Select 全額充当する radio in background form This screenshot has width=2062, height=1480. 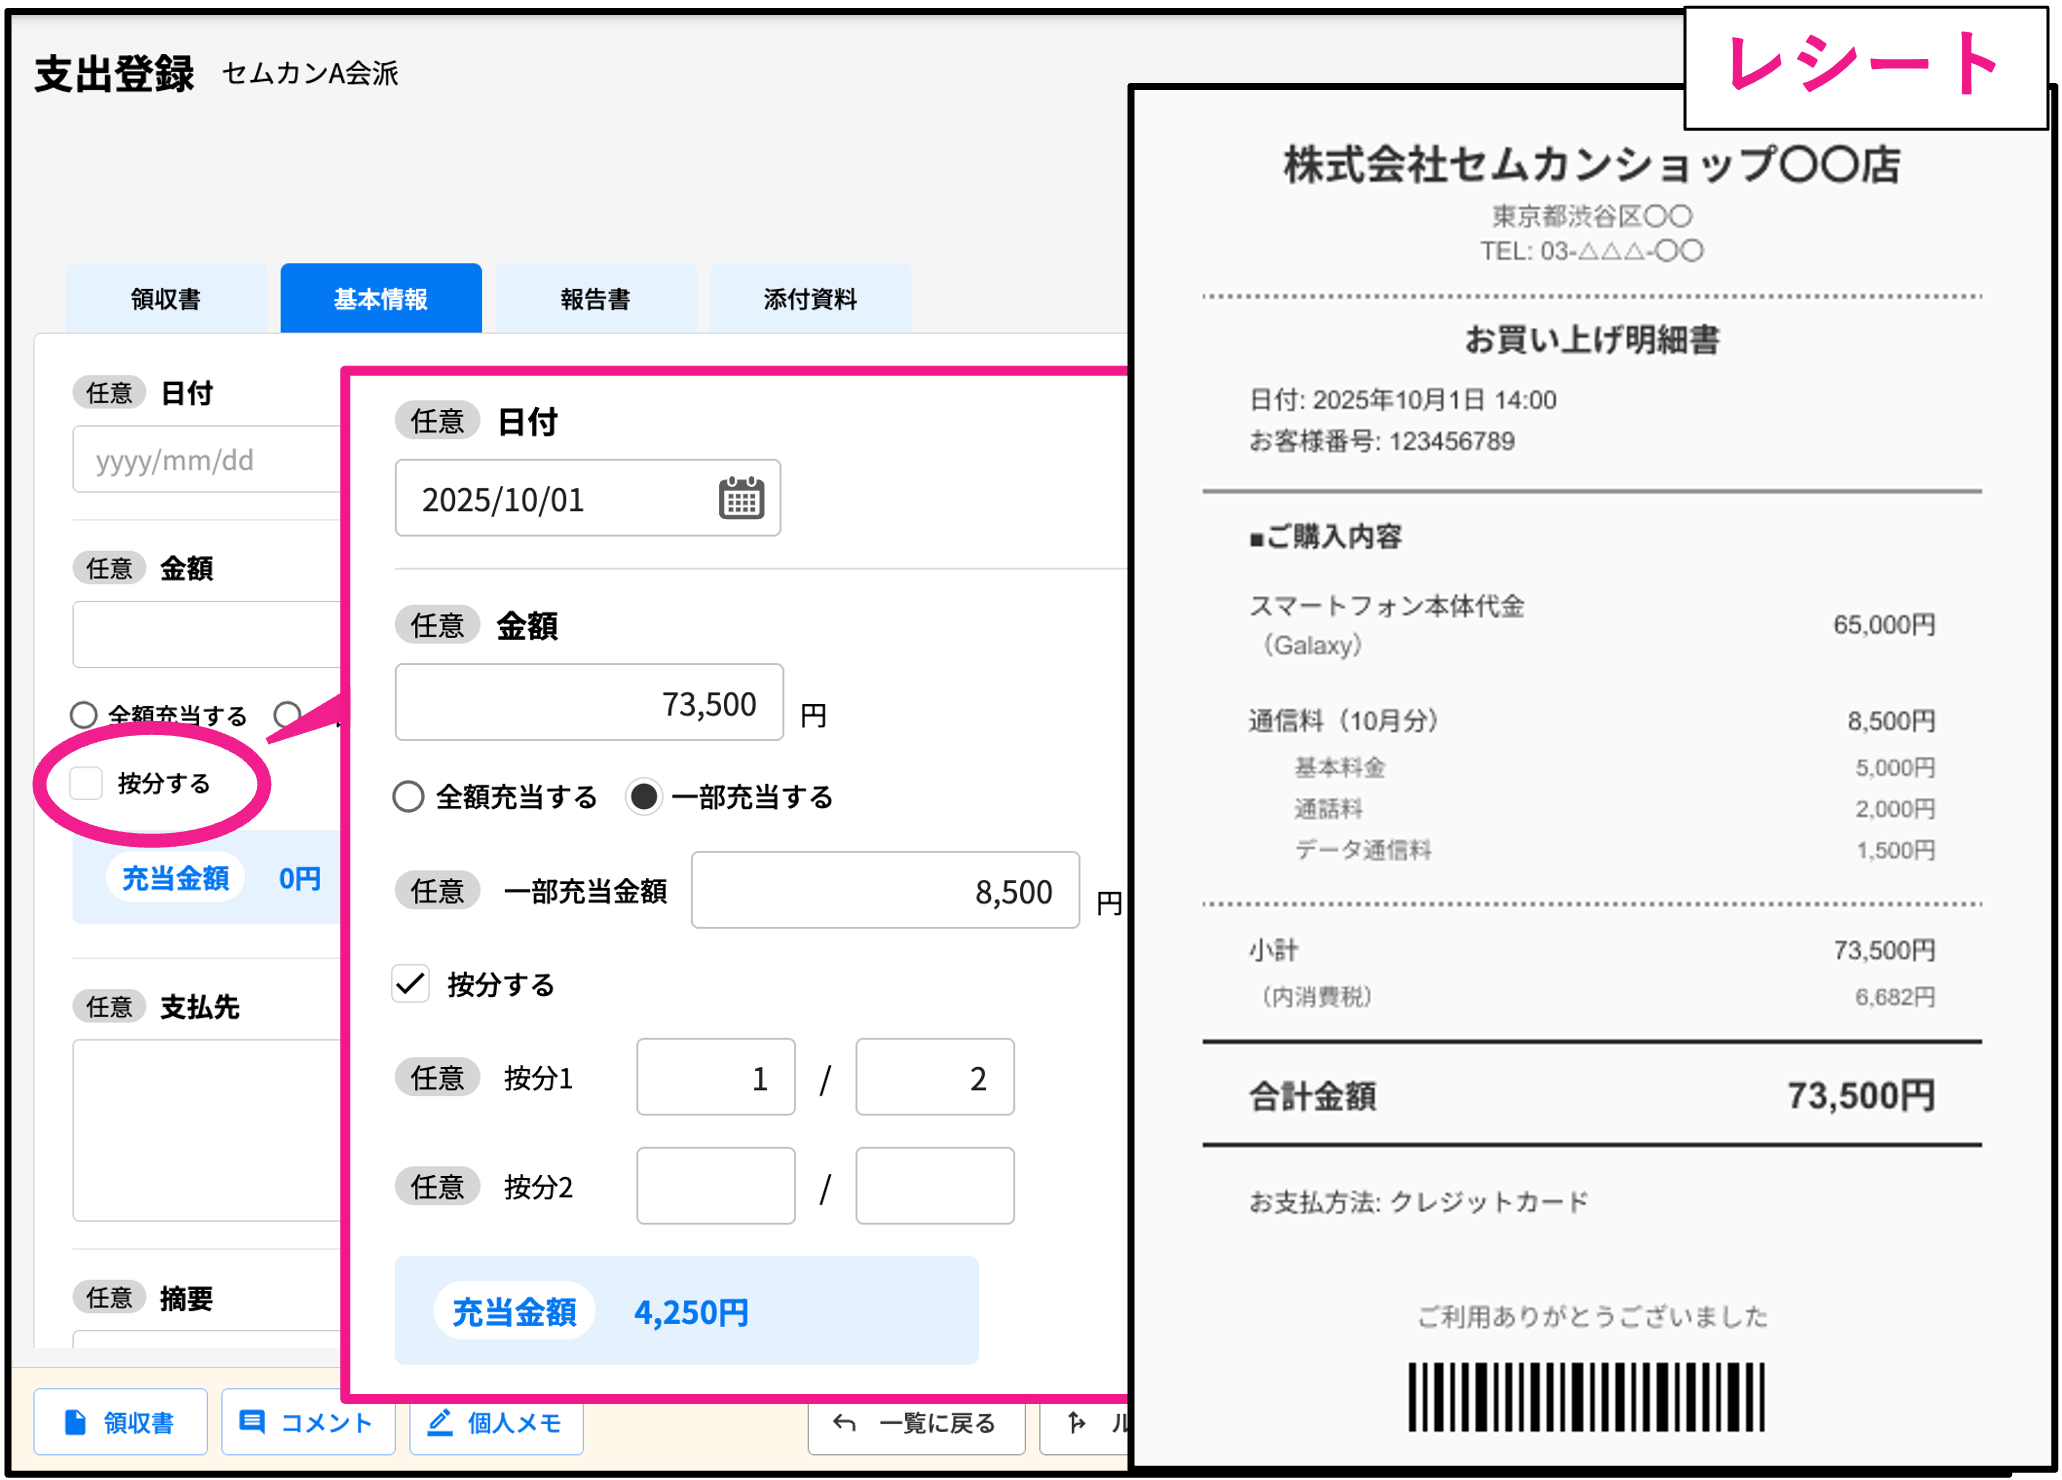coord(84,715)
